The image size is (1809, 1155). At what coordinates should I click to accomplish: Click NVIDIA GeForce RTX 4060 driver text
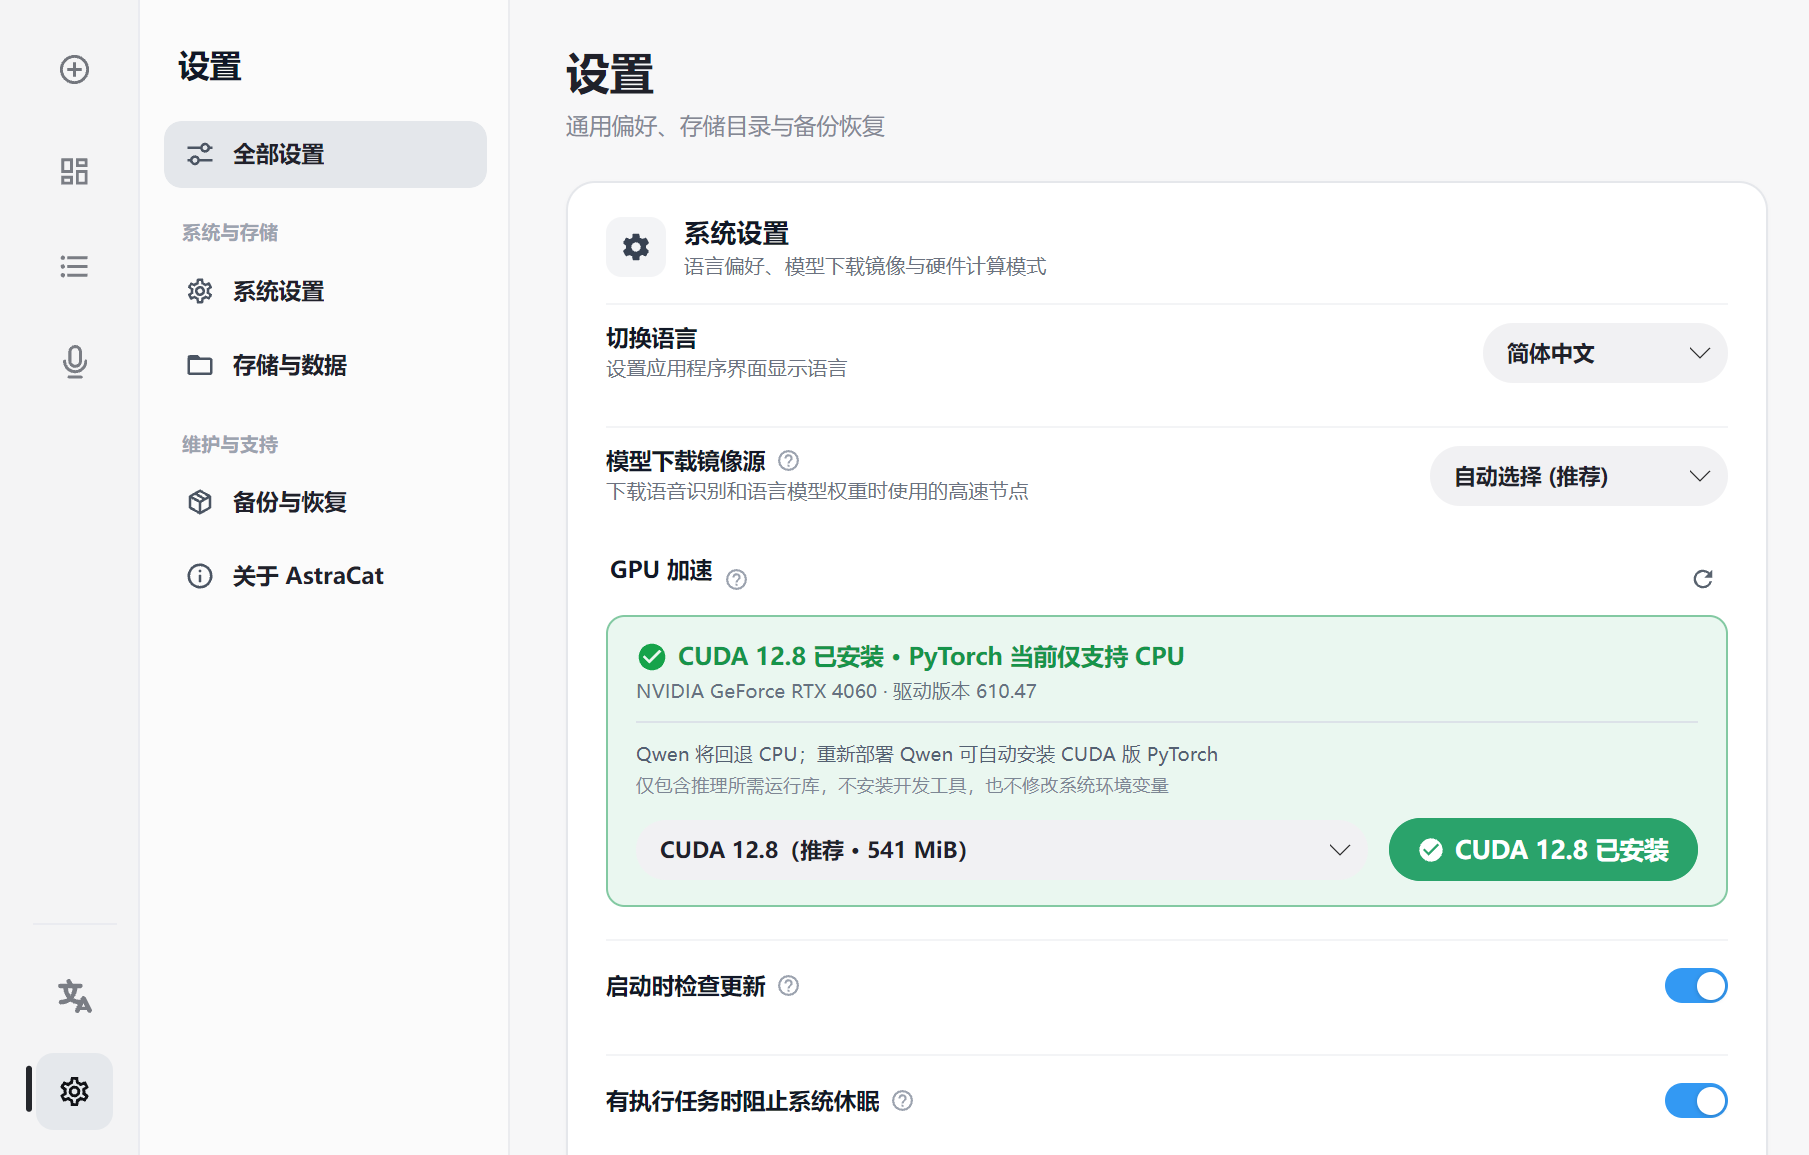[x=836, y=691]
